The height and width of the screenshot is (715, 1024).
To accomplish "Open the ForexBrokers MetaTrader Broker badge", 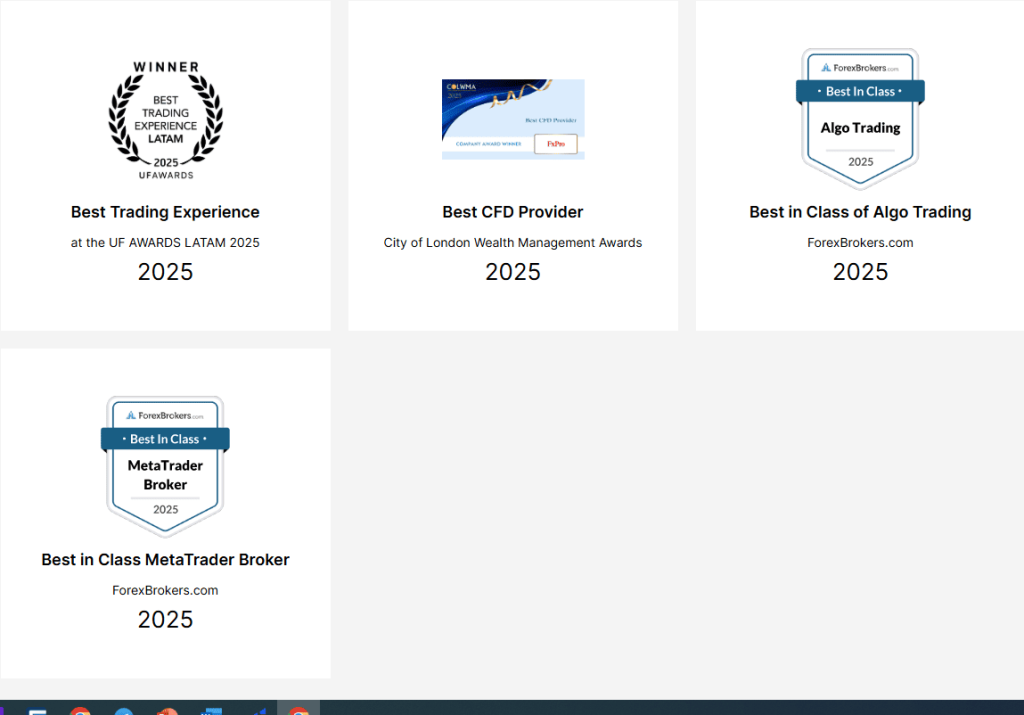I will click(x=165, y=467).
